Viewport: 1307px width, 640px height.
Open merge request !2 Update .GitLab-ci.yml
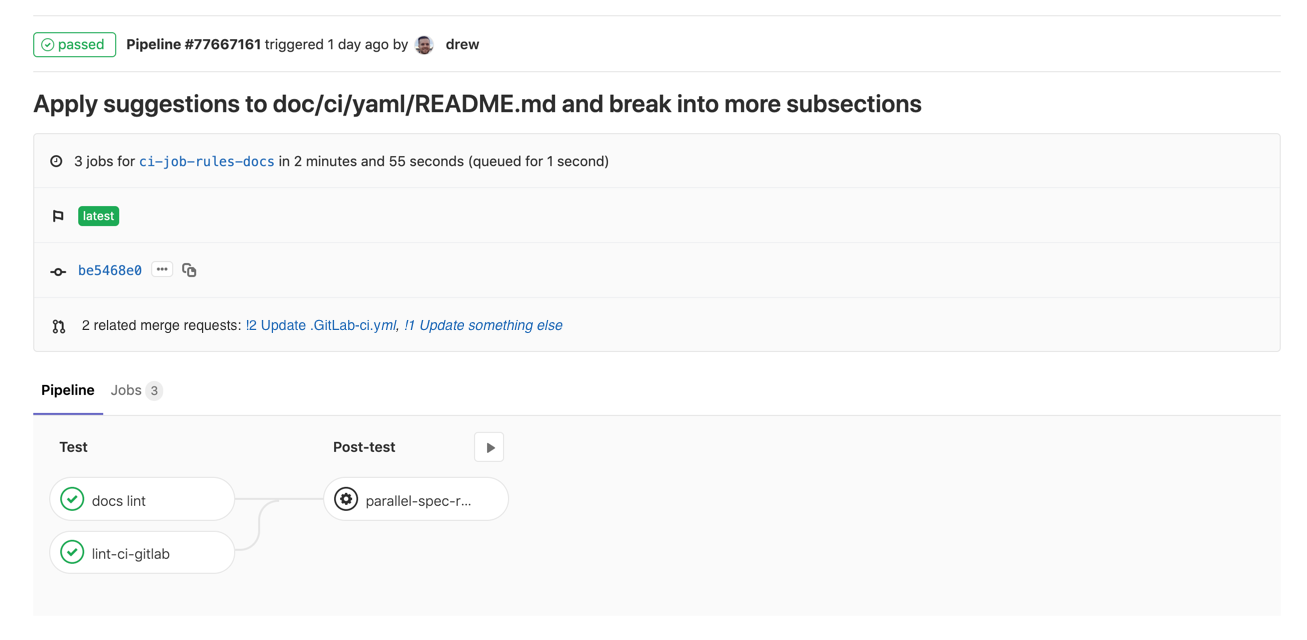pos(320,325)
